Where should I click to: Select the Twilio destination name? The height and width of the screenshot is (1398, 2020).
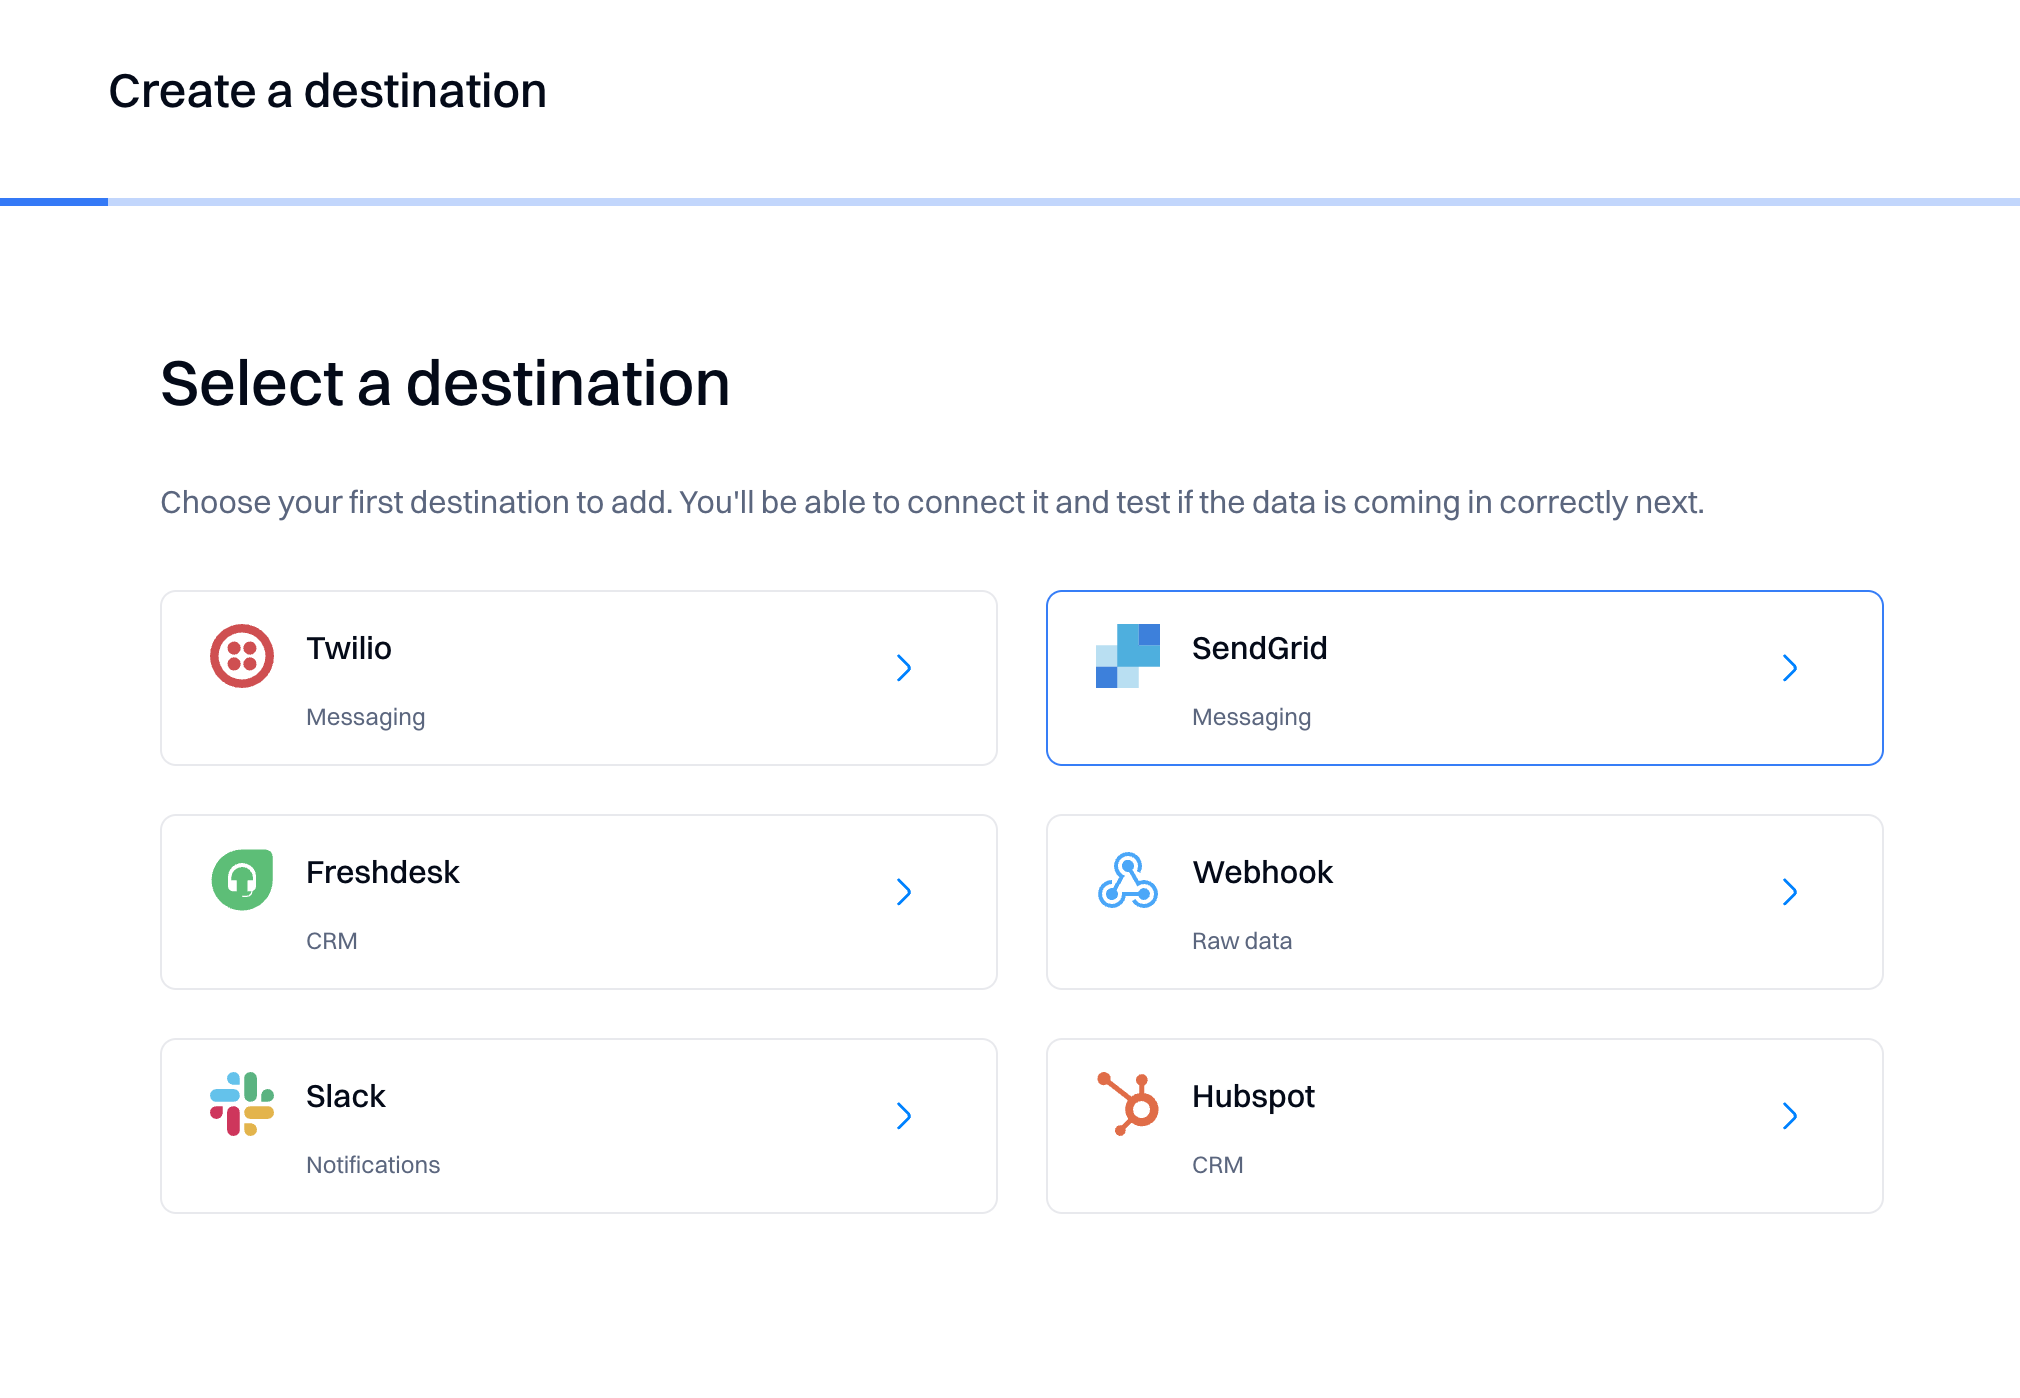348,648
